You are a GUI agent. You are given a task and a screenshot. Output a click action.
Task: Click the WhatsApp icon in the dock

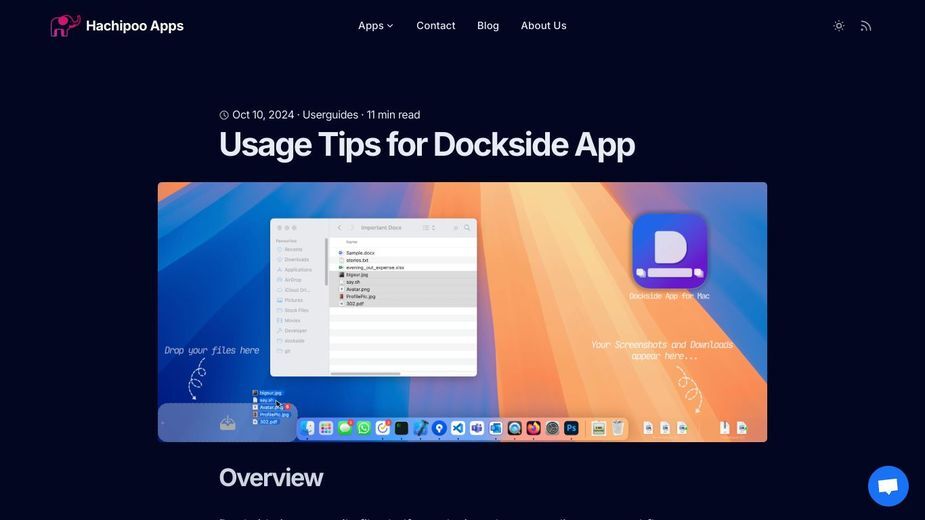pos(363,428)
